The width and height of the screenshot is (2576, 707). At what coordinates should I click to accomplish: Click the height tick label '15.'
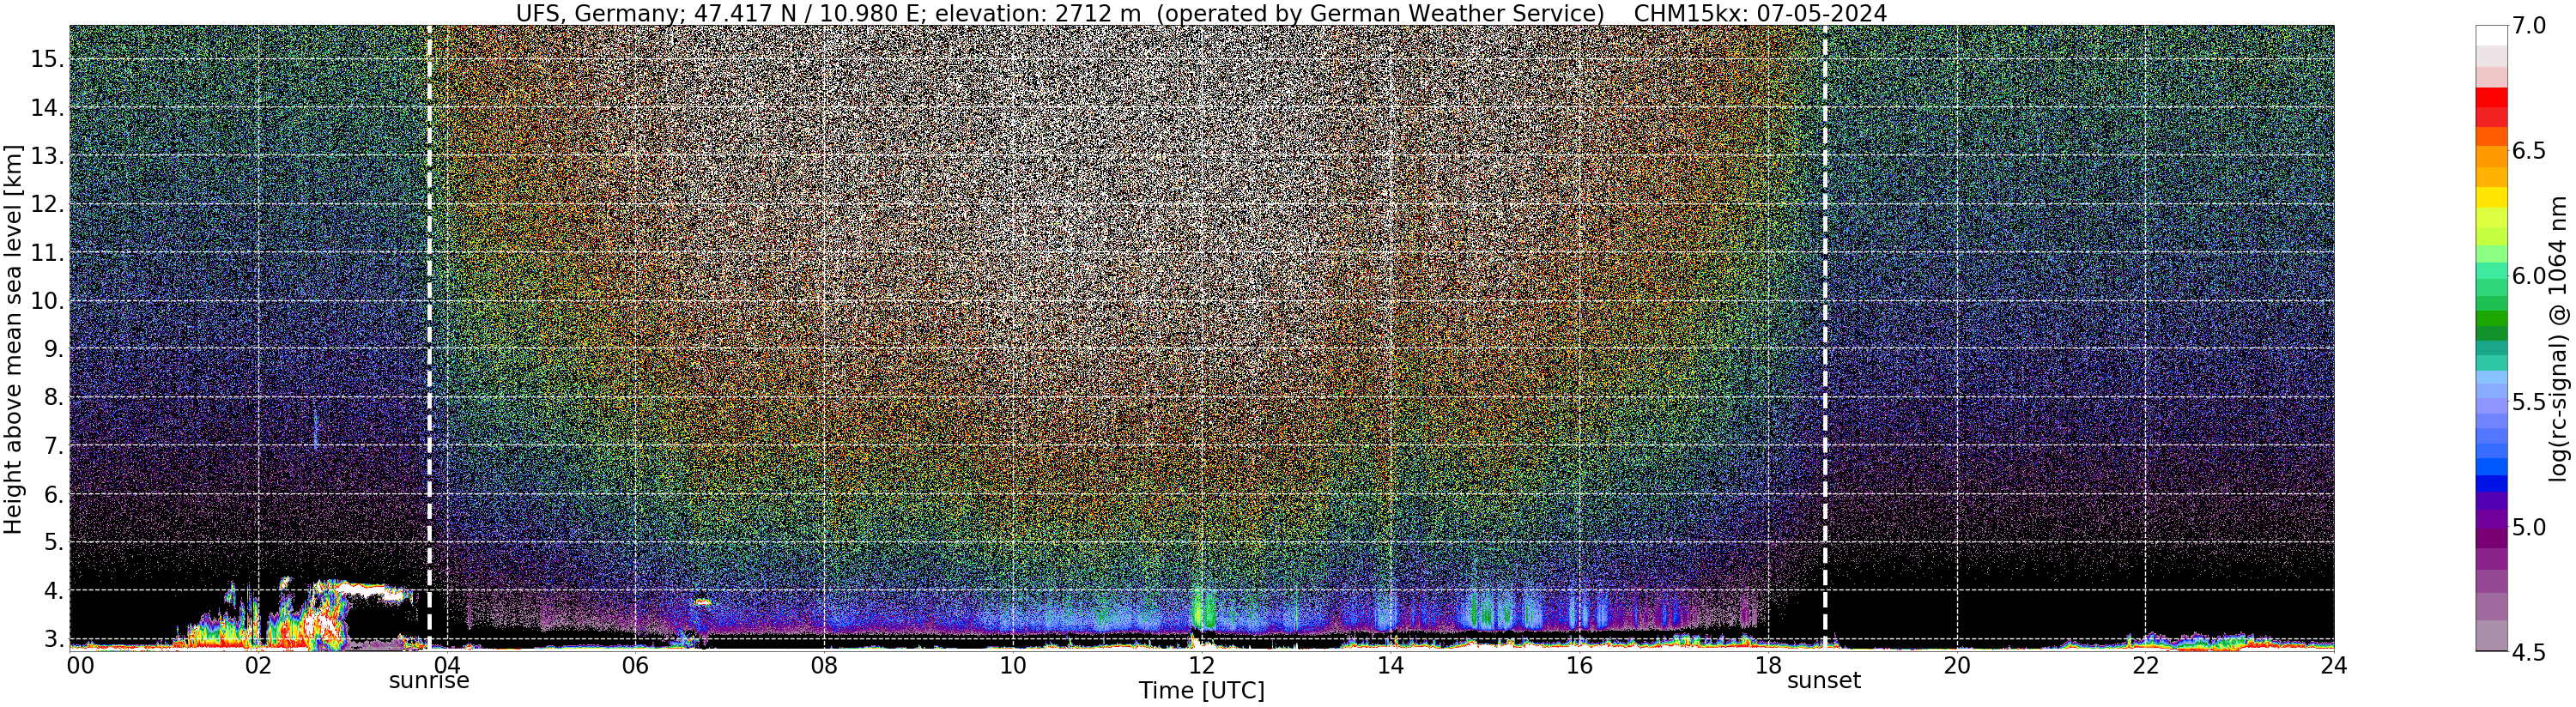click(48, 59)
